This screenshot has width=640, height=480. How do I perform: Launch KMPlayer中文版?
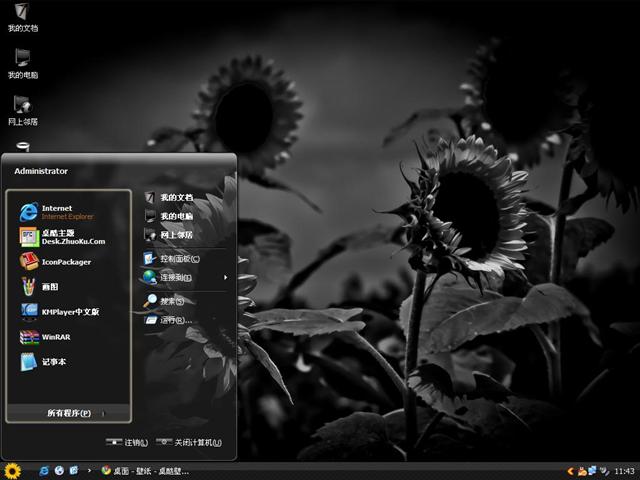click(69, 312)
